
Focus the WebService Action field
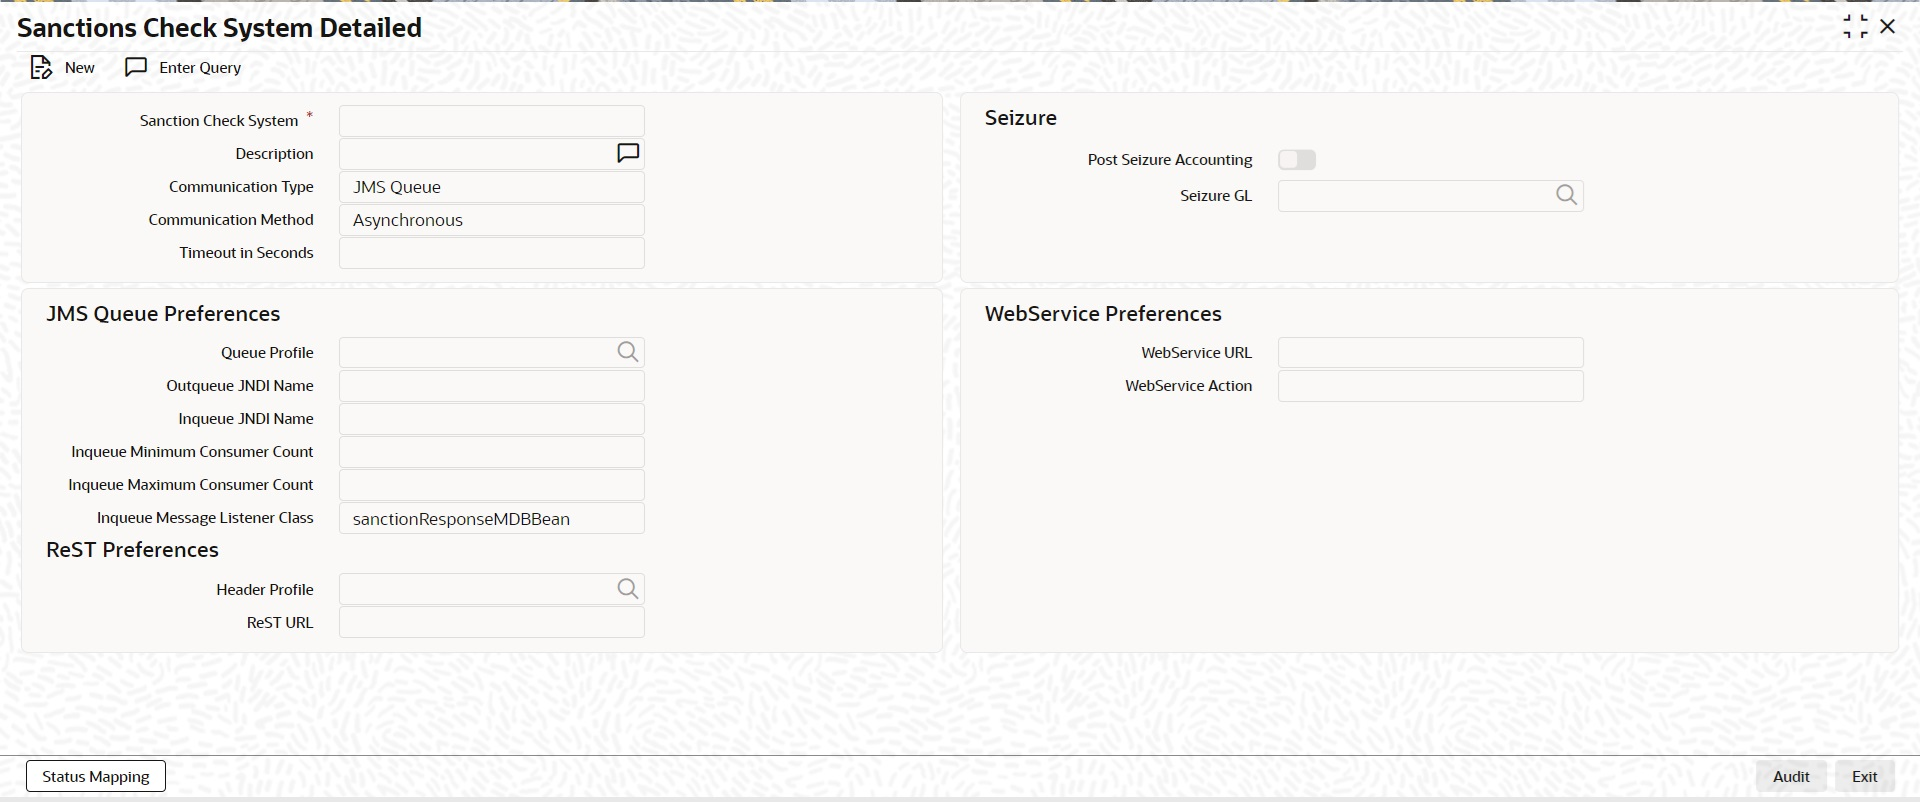click(1431, 386)
